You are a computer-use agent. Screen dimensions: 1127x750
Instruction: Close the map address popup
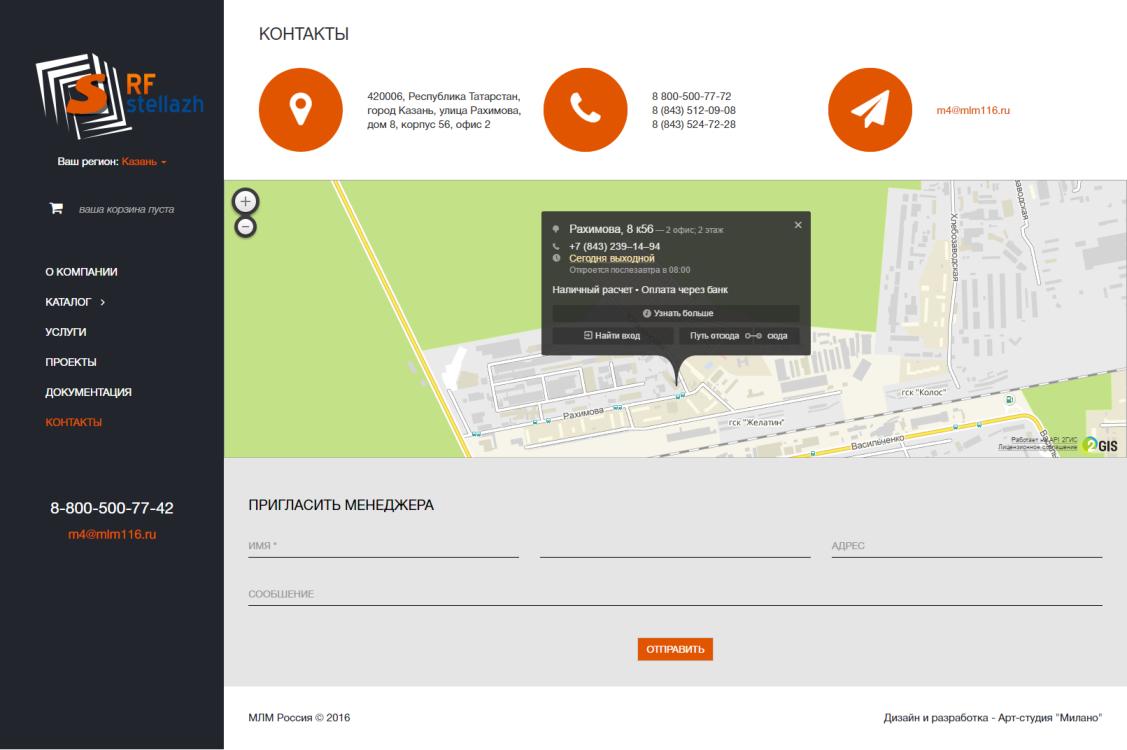coord(798,225)
